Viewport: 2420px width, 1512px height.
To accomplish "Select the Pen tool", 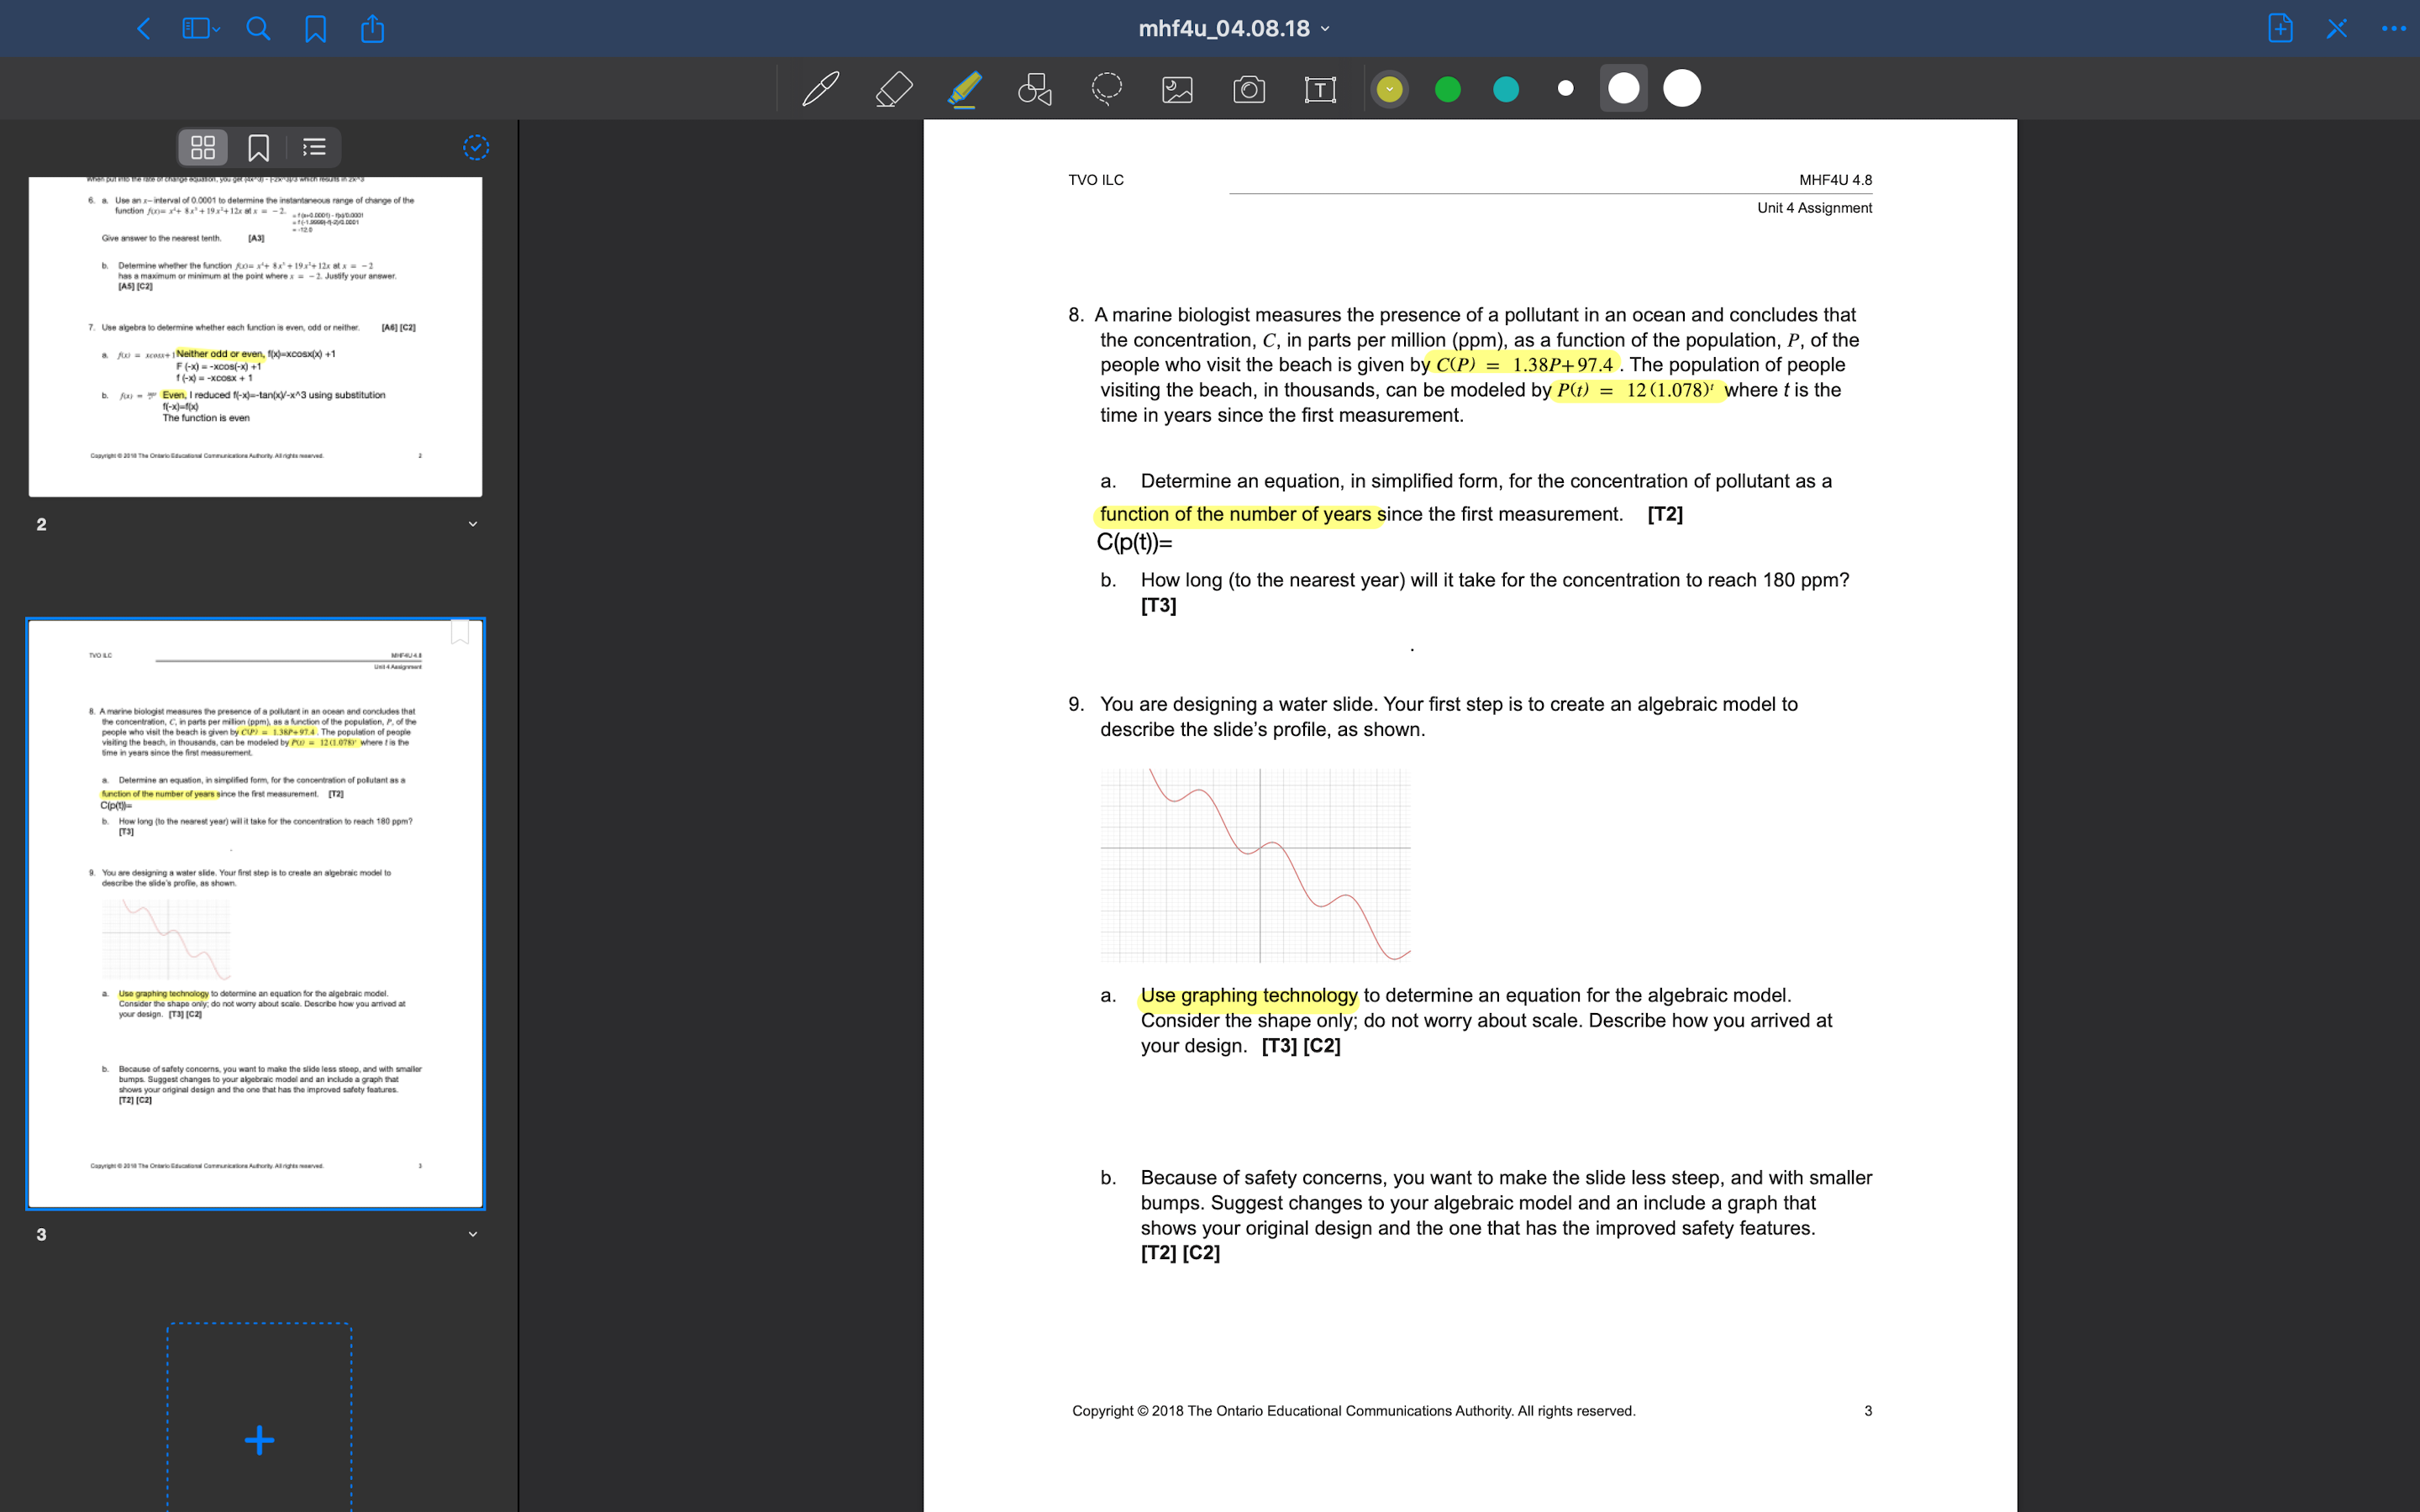I will coord(820,88).
